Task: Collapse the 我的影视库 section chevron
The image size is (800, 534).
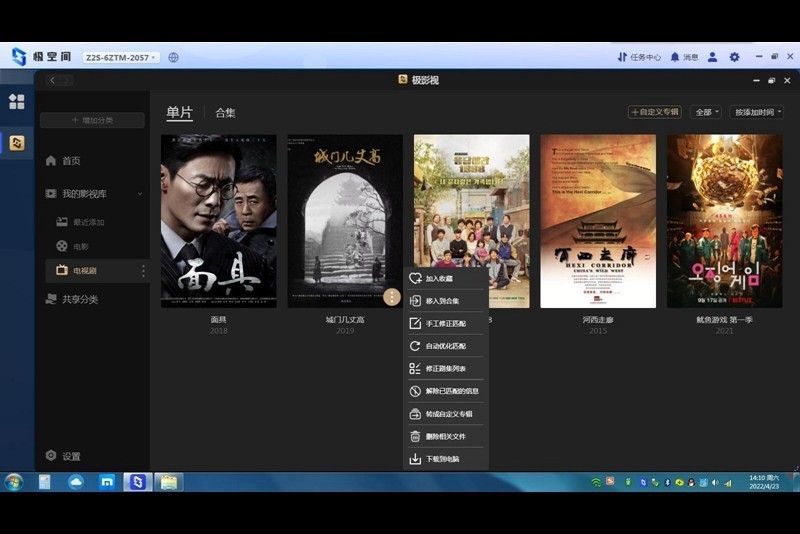Action: click(140, 194)
